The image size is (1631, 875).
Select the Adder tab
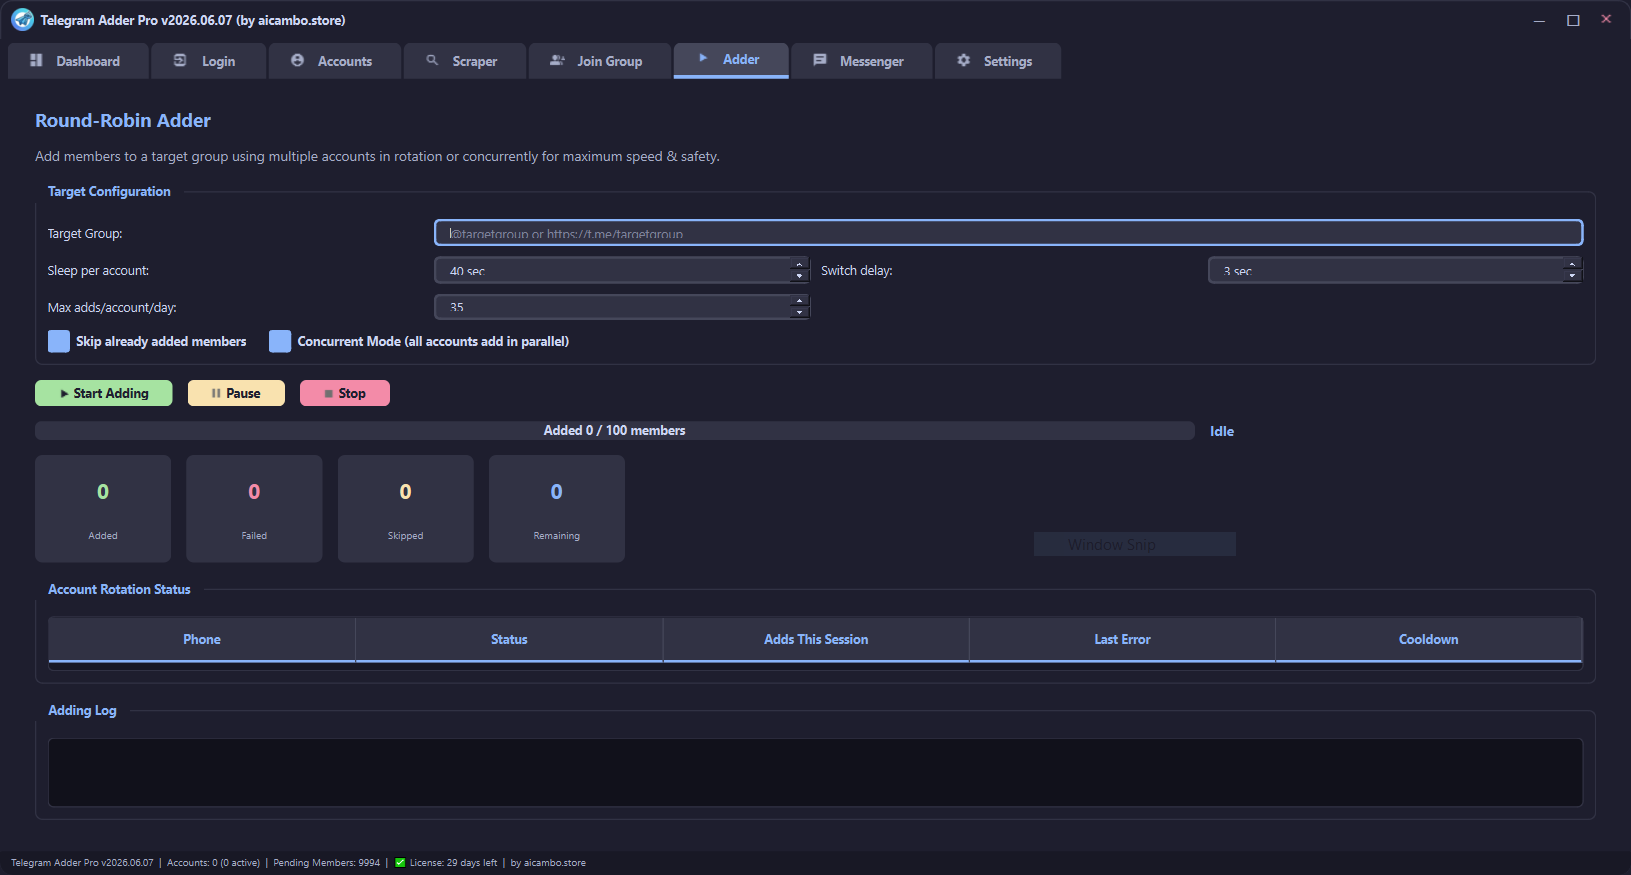731,60
